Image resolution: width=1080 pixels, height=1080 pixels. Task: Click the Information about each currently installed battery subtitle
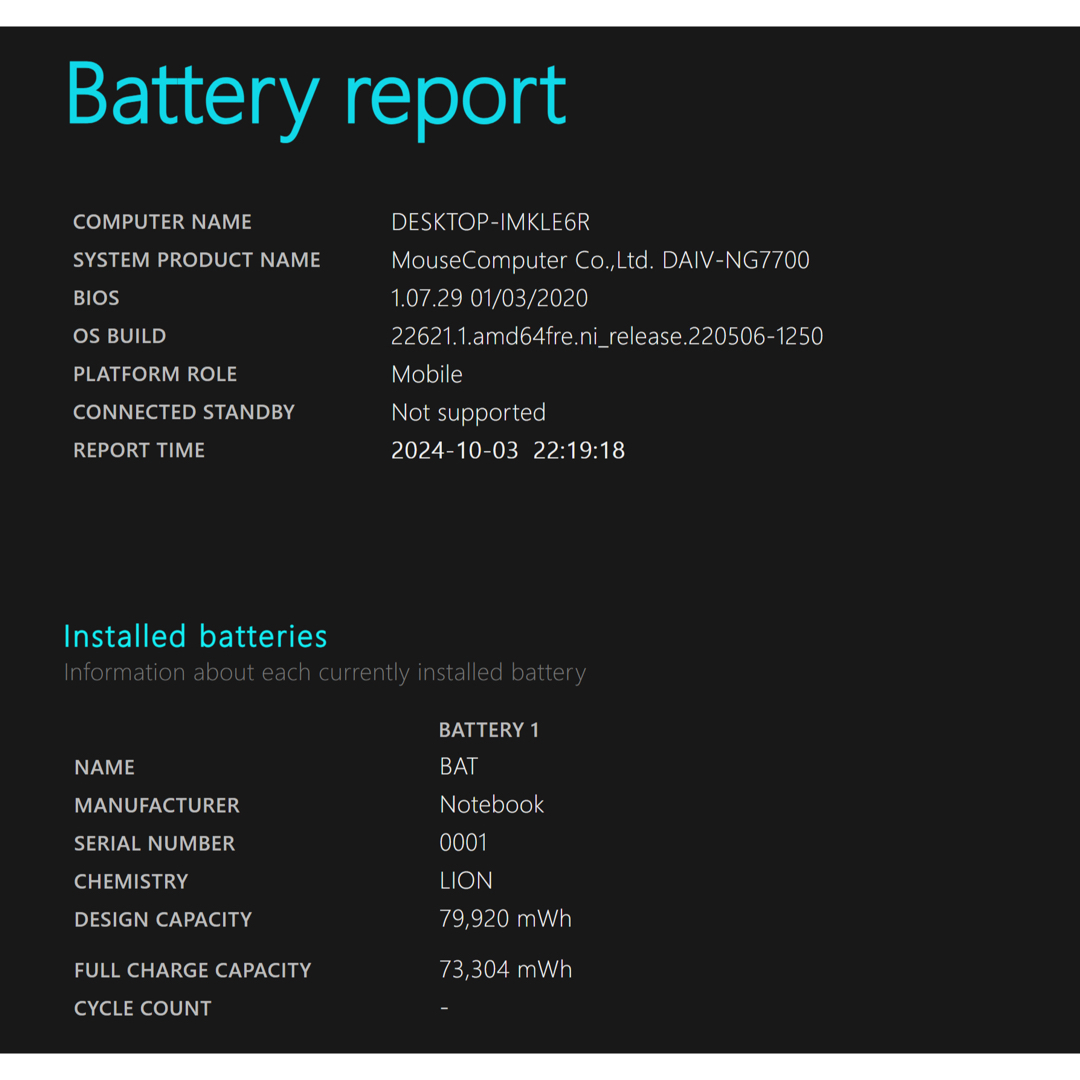[x=324, y=672]
